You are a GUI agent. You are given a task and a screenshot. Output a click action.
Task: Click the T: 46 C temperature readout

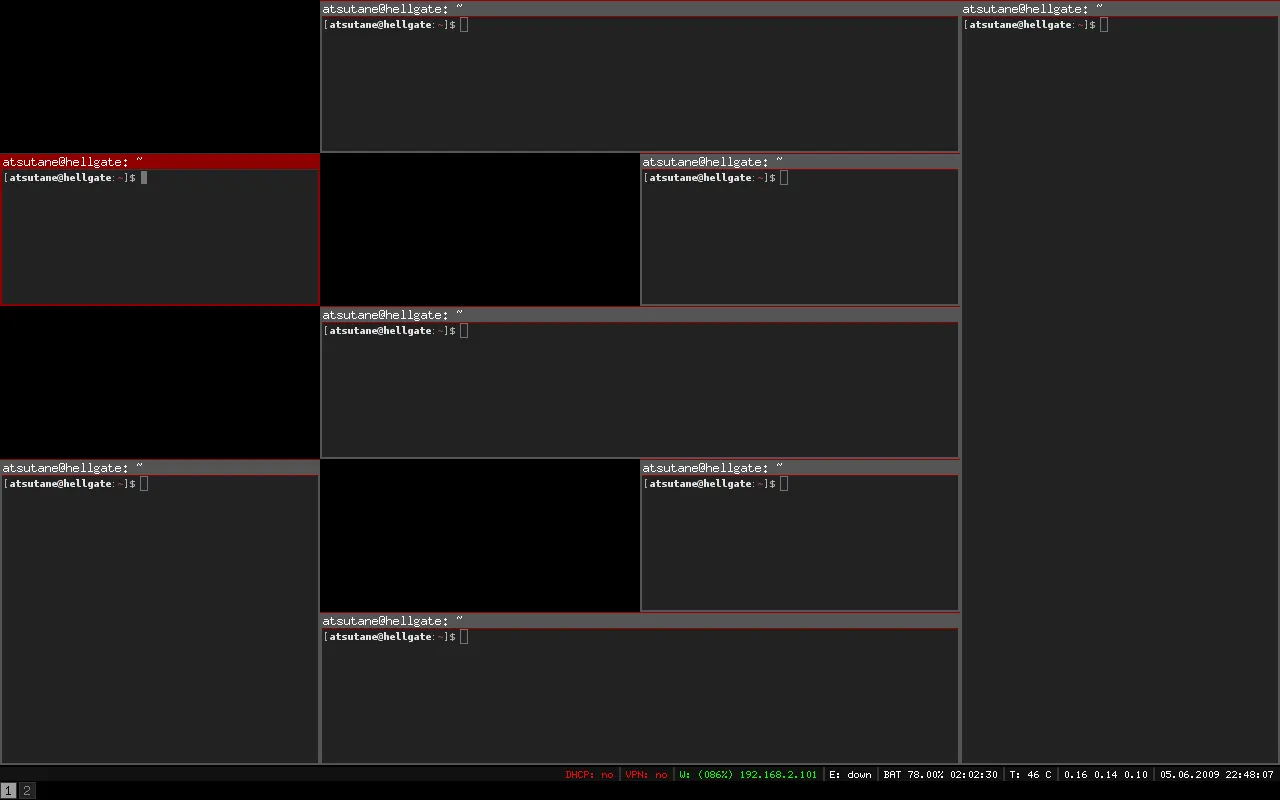coord(1030,775)
